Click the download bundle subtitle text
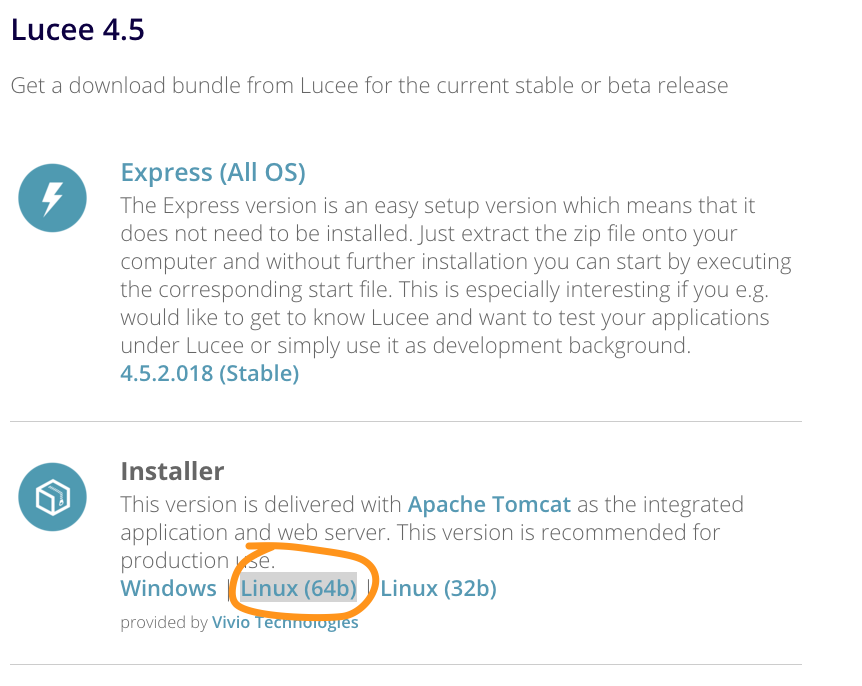Viewport: 862px width, 686px height. click(369, 86)
